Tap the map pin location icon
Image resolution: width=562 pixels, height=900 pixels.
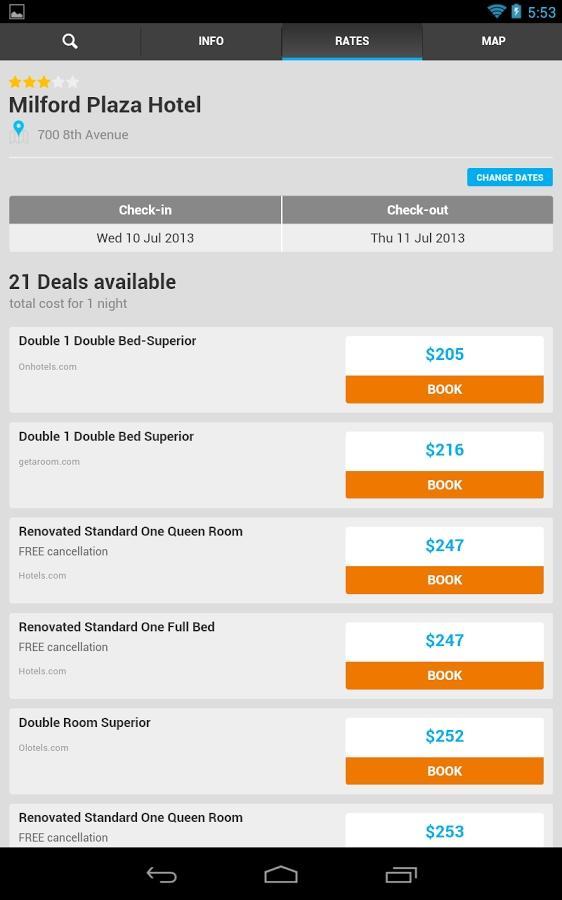tap(19, 132)
